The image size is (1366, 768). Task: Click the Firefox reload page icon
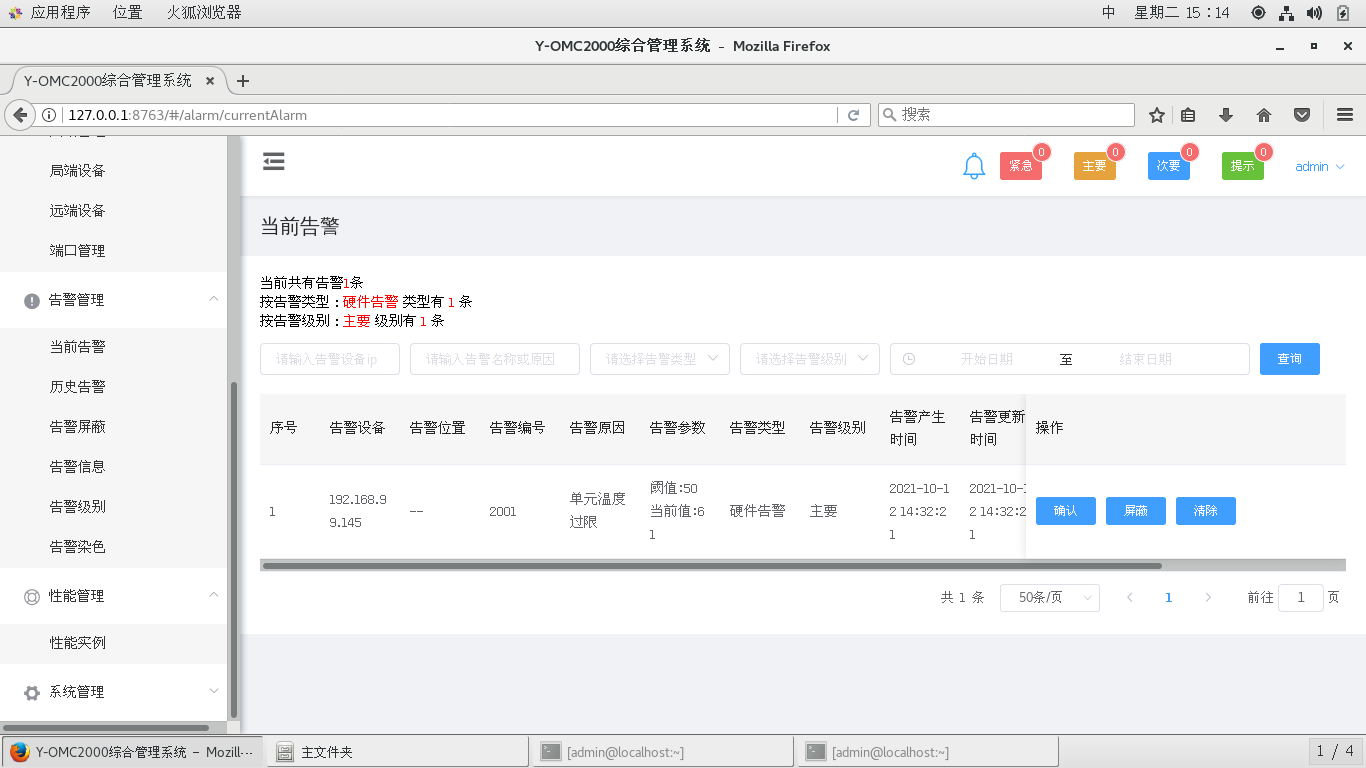pyautogui.click(x=853, y=115)
